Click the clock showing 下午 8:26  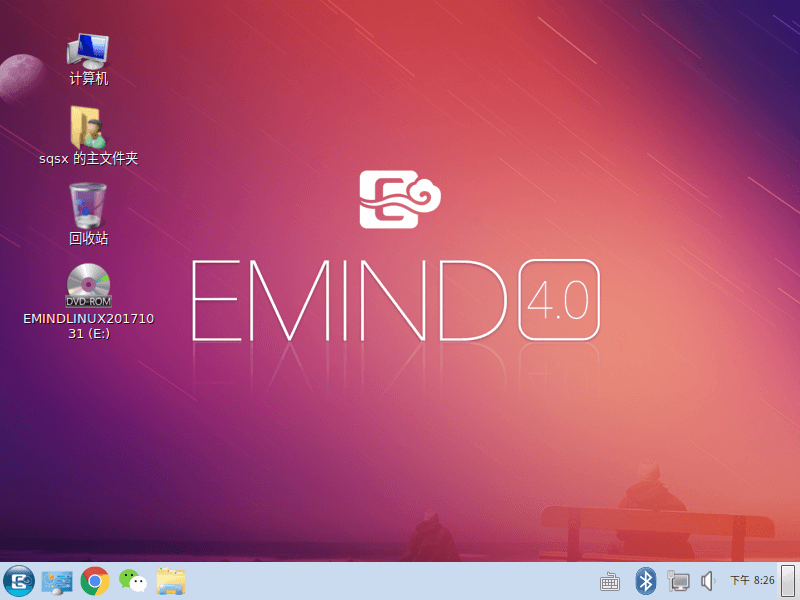tap(752, 580)
